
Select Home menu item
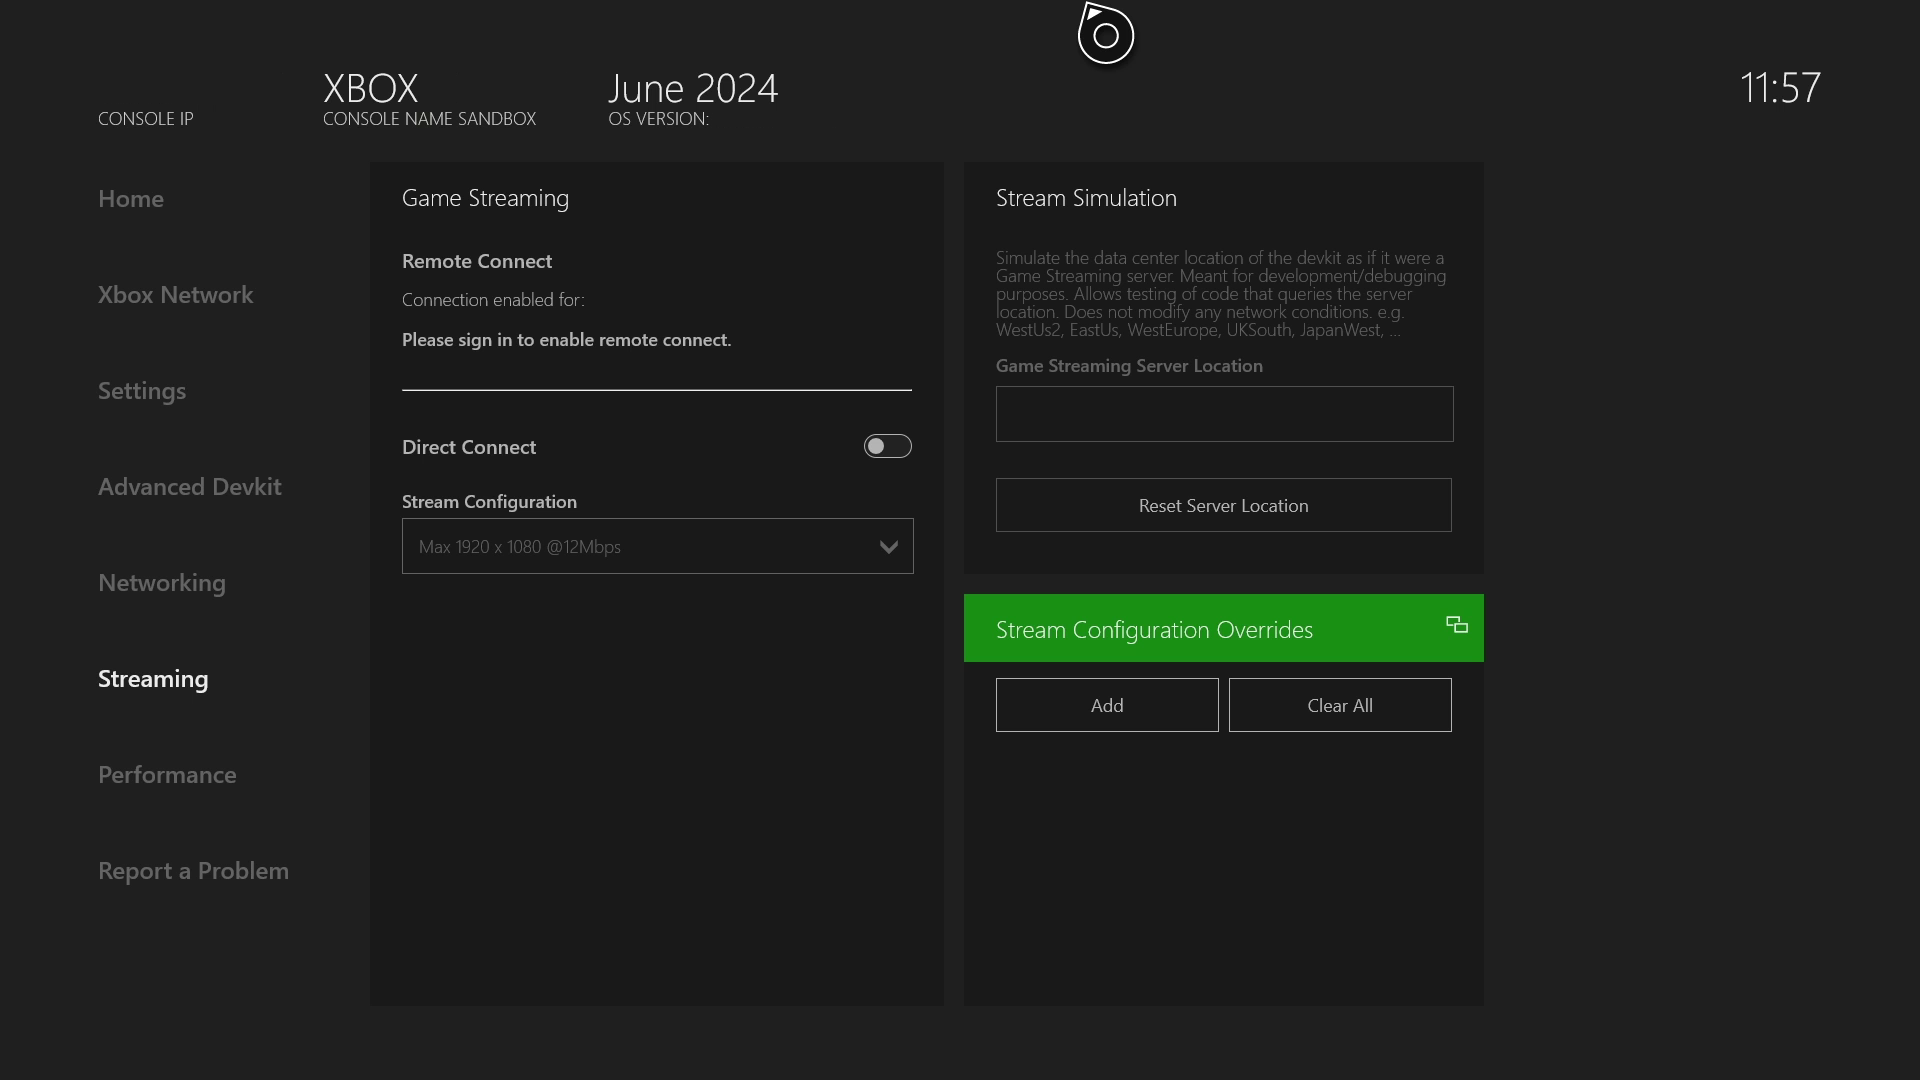tap(129, 198)
